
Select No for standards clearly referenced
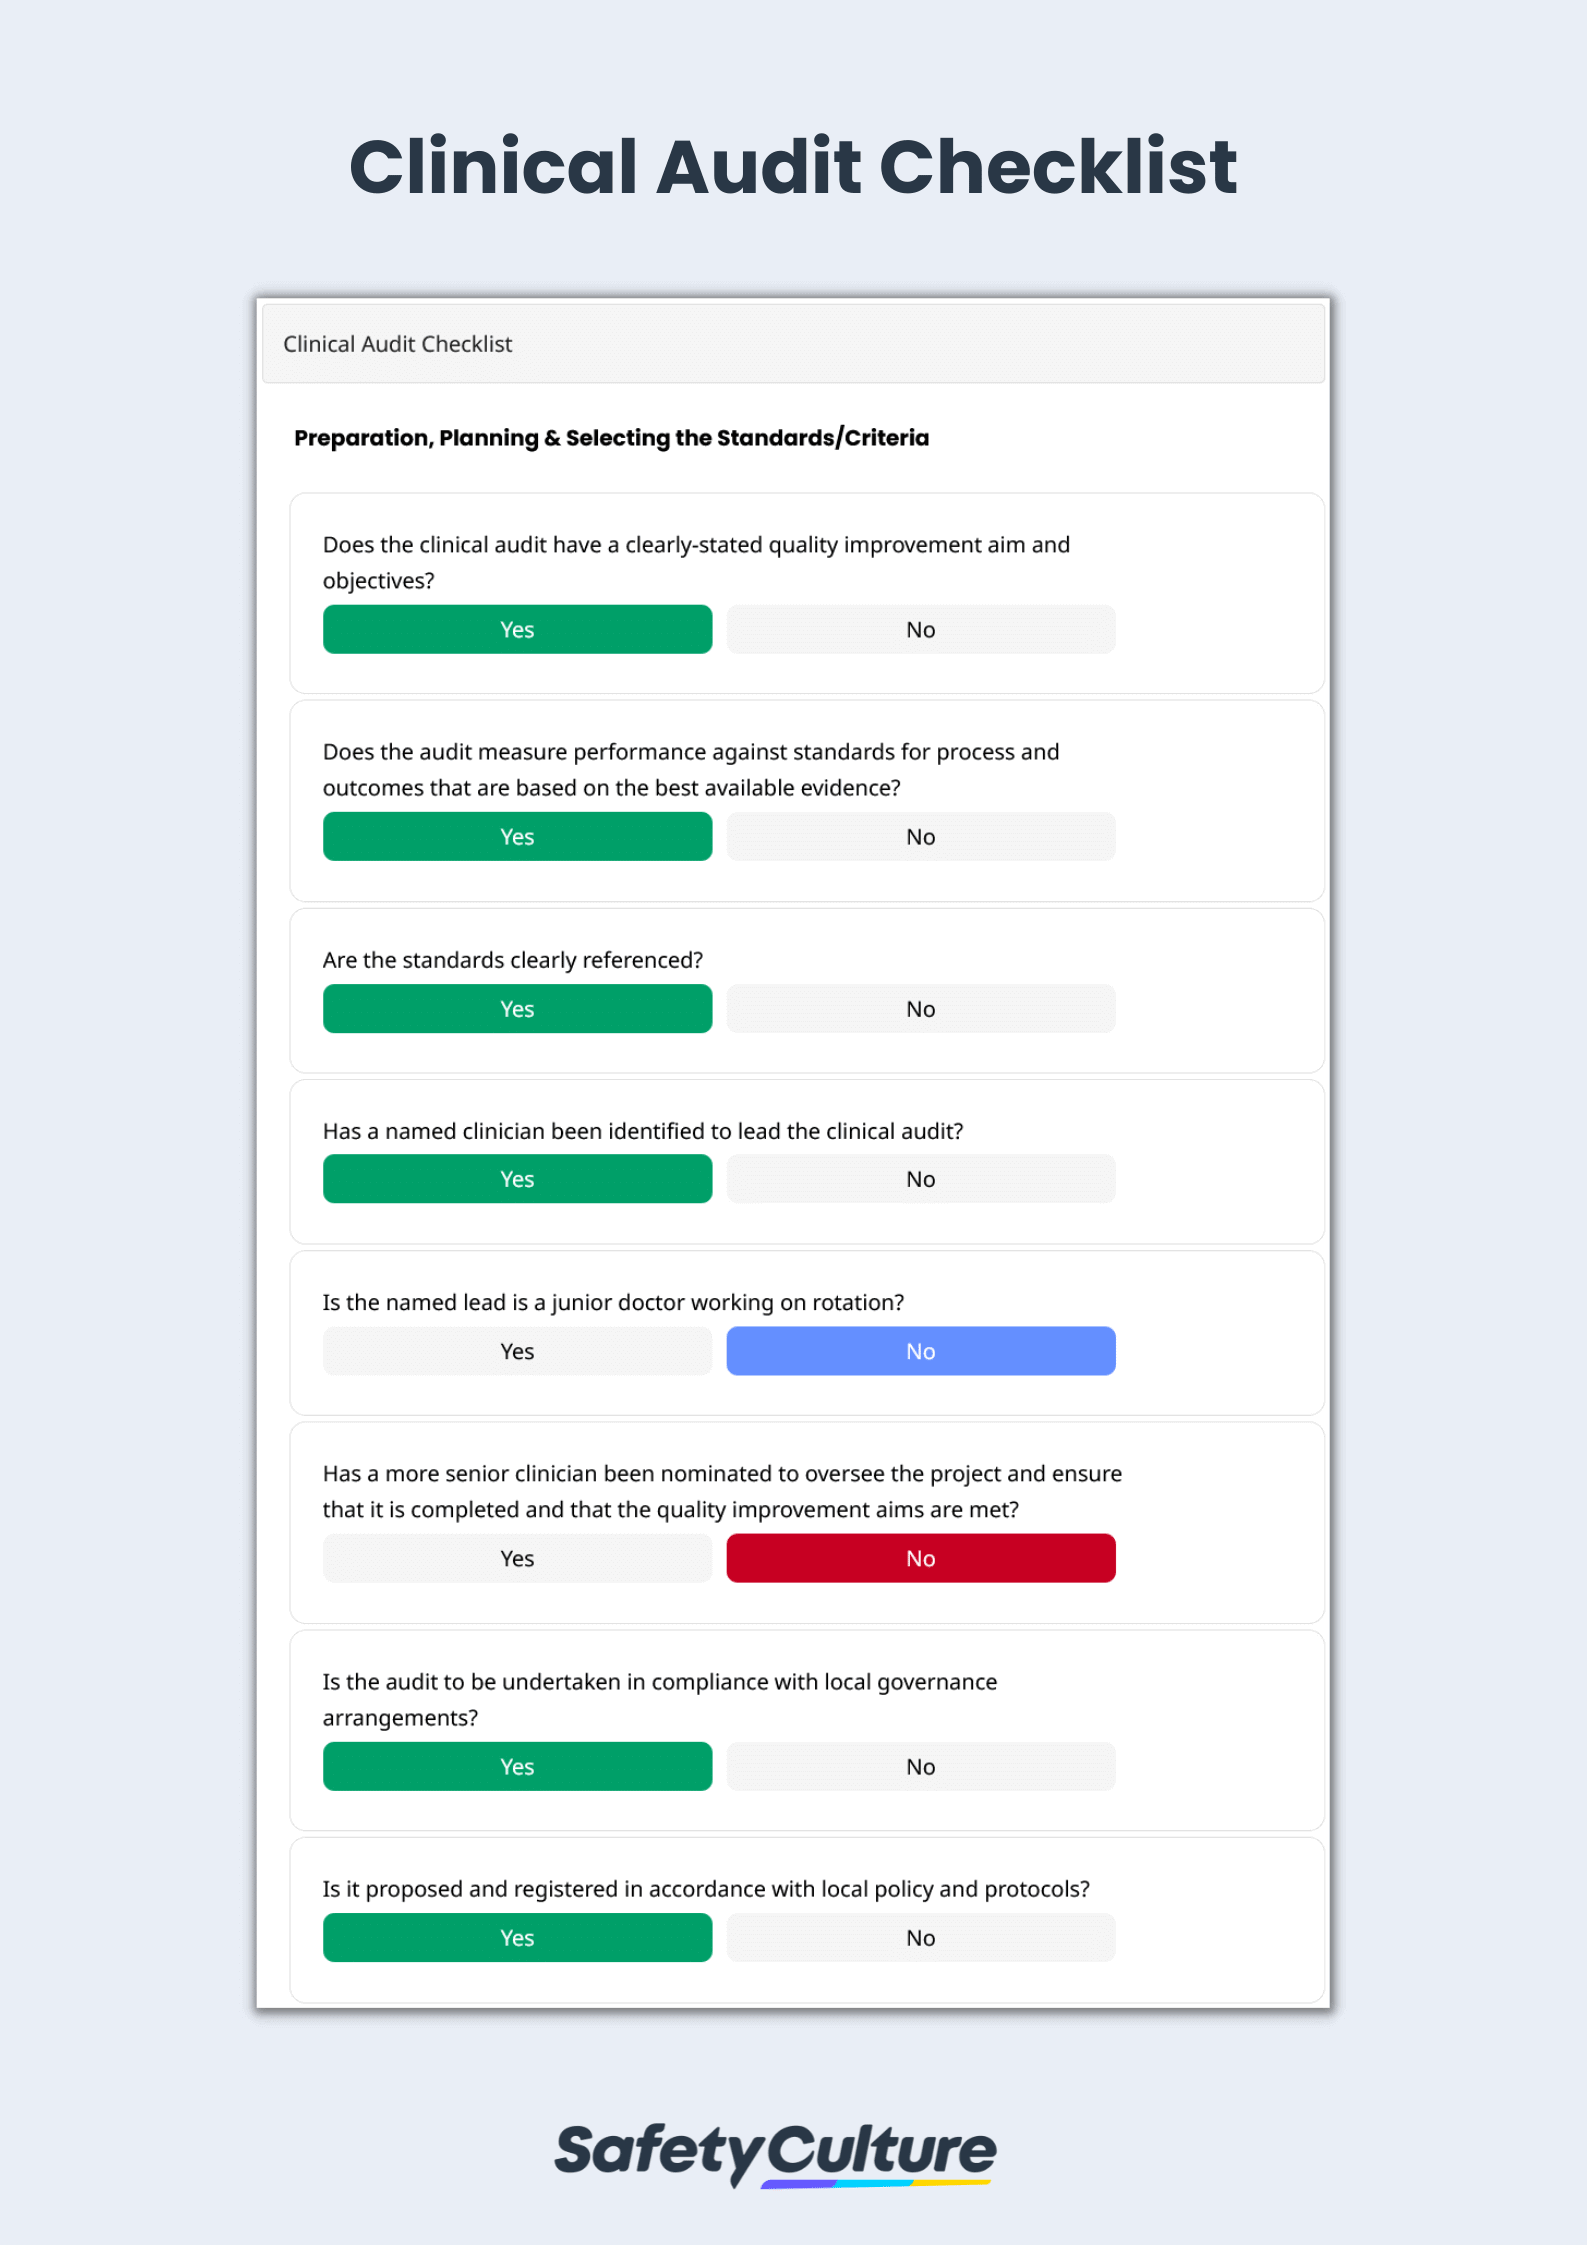pos(920,1008)
